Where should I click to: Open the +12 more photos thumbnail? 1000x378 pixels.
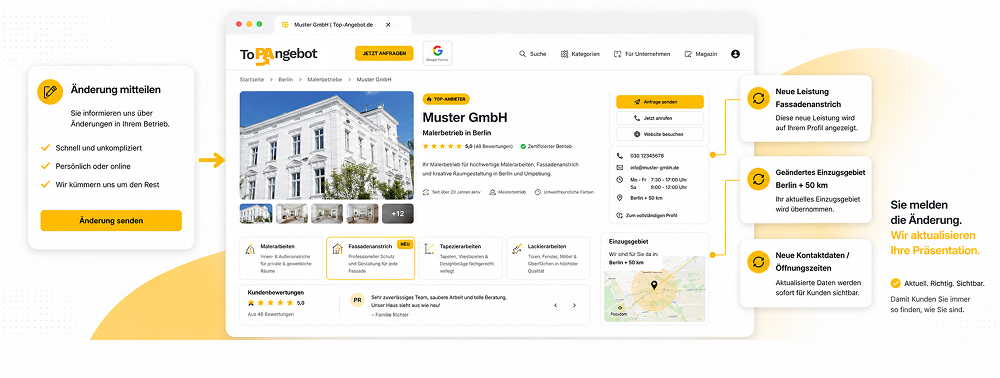click(x=398, y=214)
